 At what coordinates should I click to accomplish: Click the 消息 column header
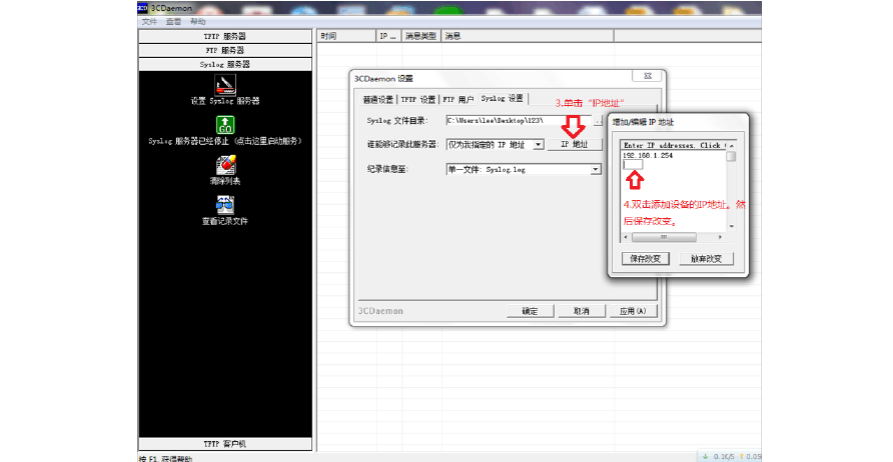527,36
